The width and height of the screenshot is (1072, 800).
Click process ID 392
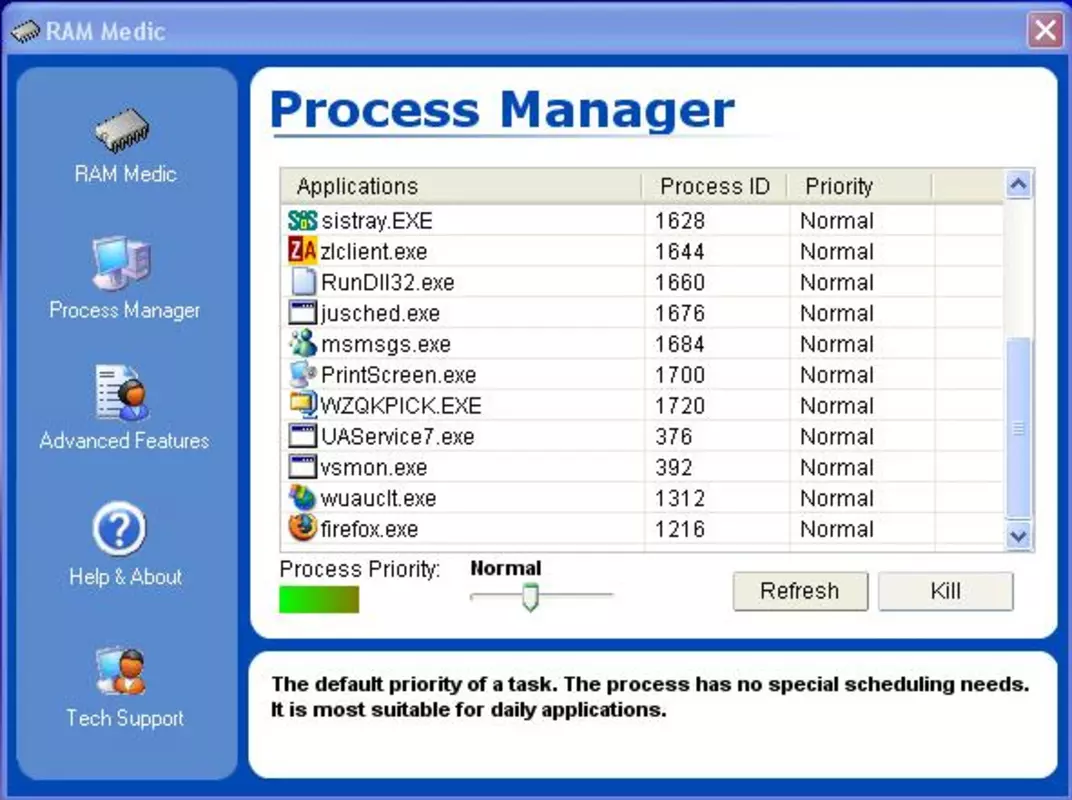coord(673,467)
